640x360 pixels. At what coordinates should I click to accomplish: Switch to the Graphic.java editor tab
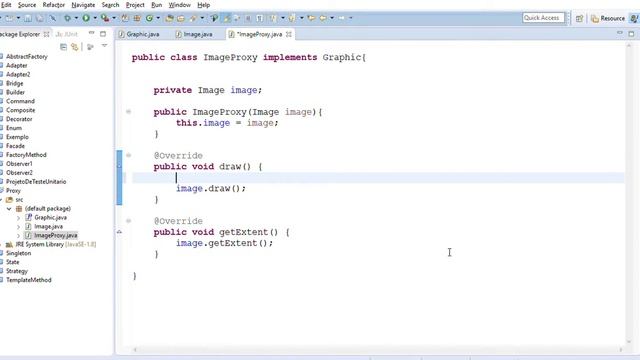pos(139,34)
